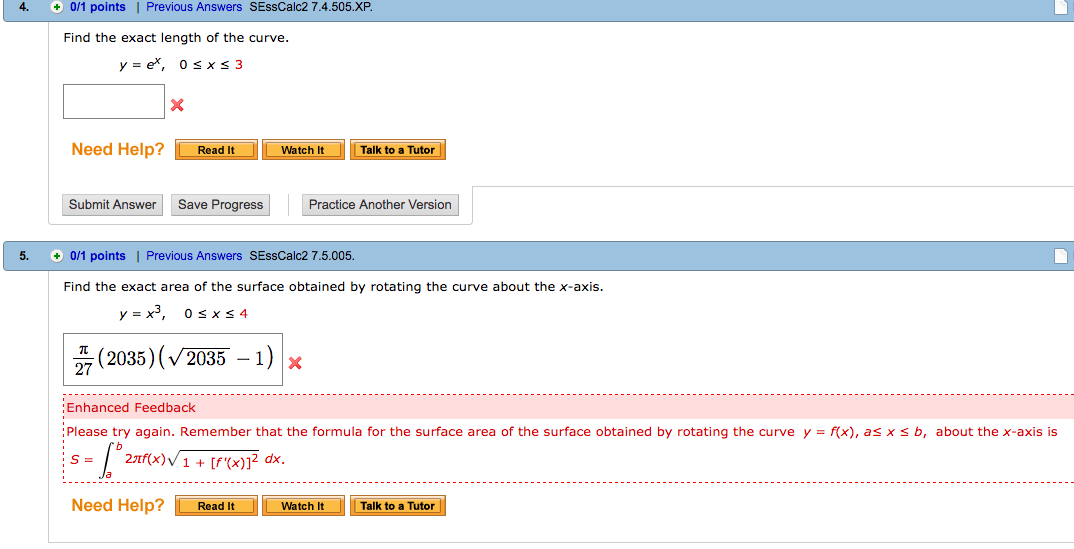Click red X mark beside question 5 answer
This screenshot has height=549, width=1074.
tap(295, 363)
